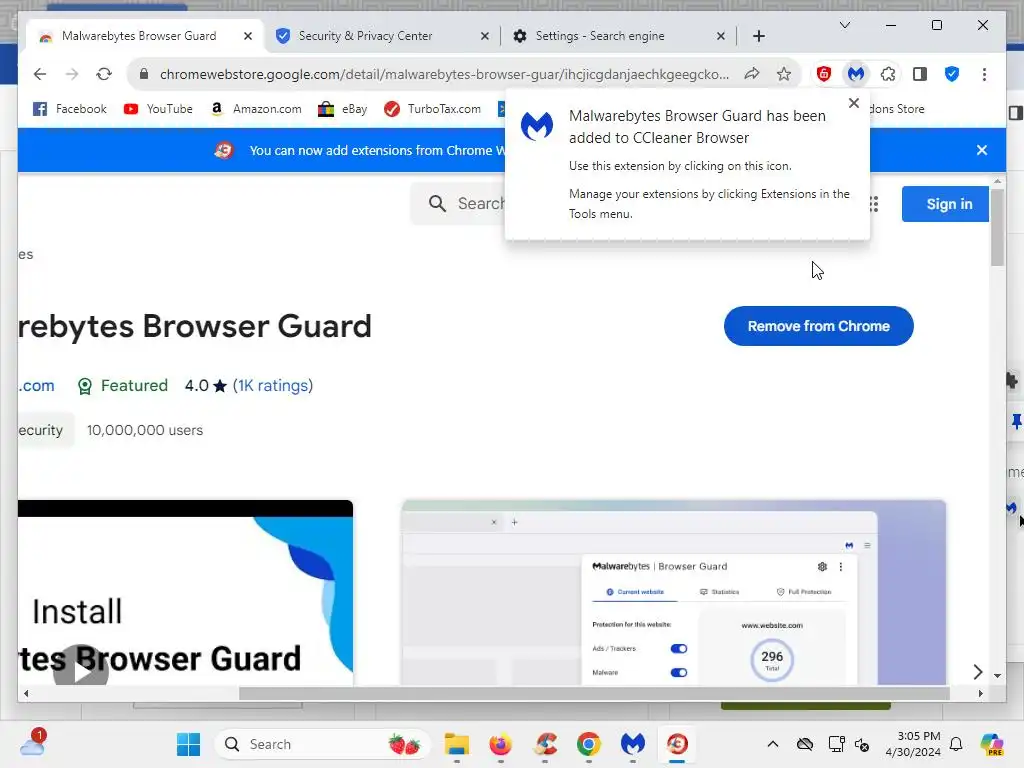This screenshot has height=768, width=1024.
Task: Click the forward navigation arrow
Action: click(72, 74)
